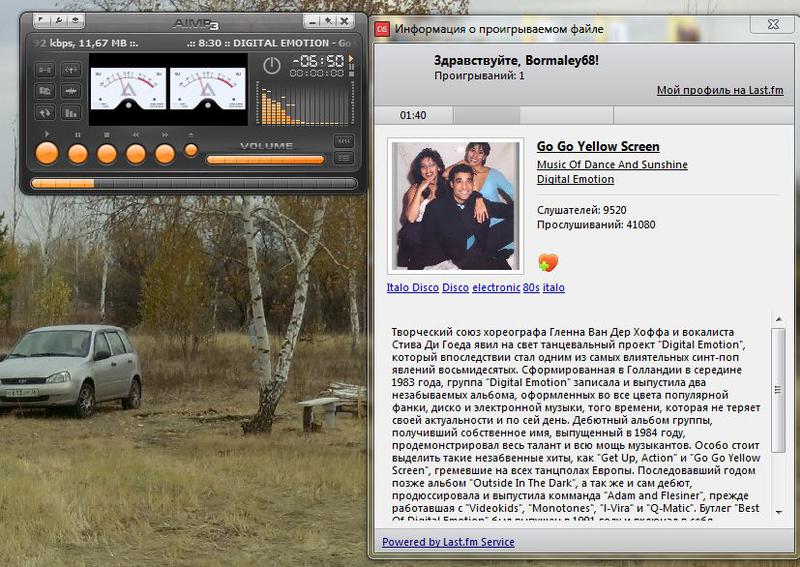Screen dimensions: 800x567
Task: Skip to previous track in AIMP
Action: click(135, 153)
